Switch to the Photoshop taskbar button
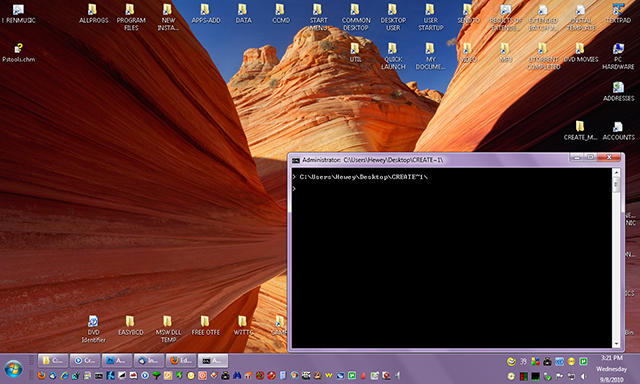 click(117, 361)
